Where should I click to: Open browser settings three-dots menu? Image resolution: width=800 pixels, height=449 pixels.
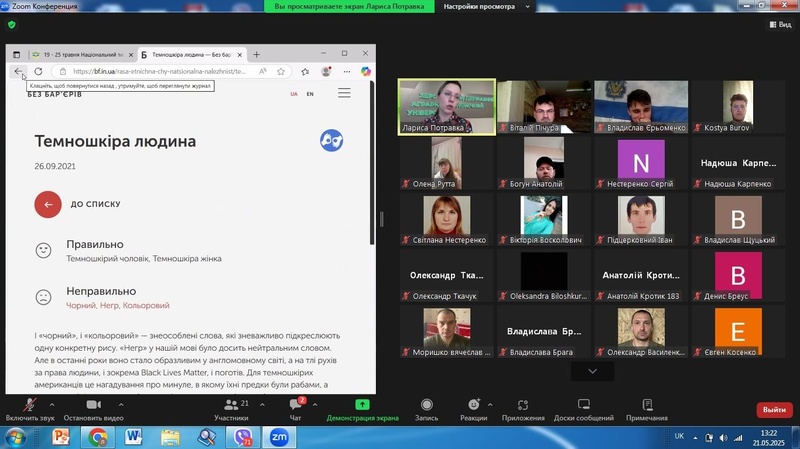click(347, 71)
